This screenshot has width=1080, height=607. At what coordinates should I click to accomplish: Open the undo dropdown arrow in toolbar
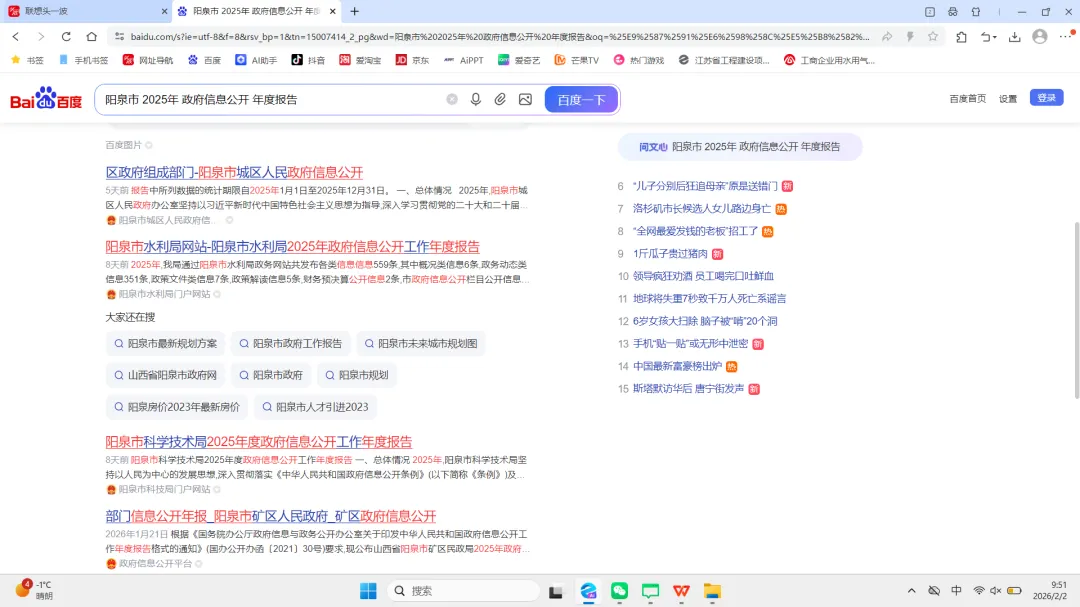tap(995, 37)
